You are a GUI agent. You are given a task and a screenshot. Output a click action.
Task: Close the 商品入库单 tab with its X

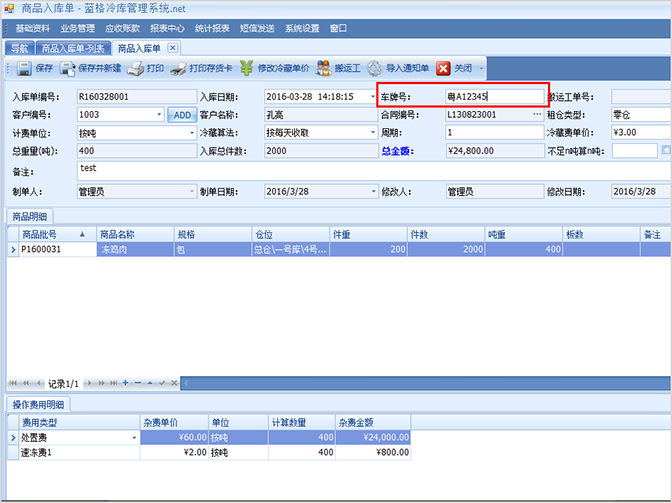(x=172, y=48)
